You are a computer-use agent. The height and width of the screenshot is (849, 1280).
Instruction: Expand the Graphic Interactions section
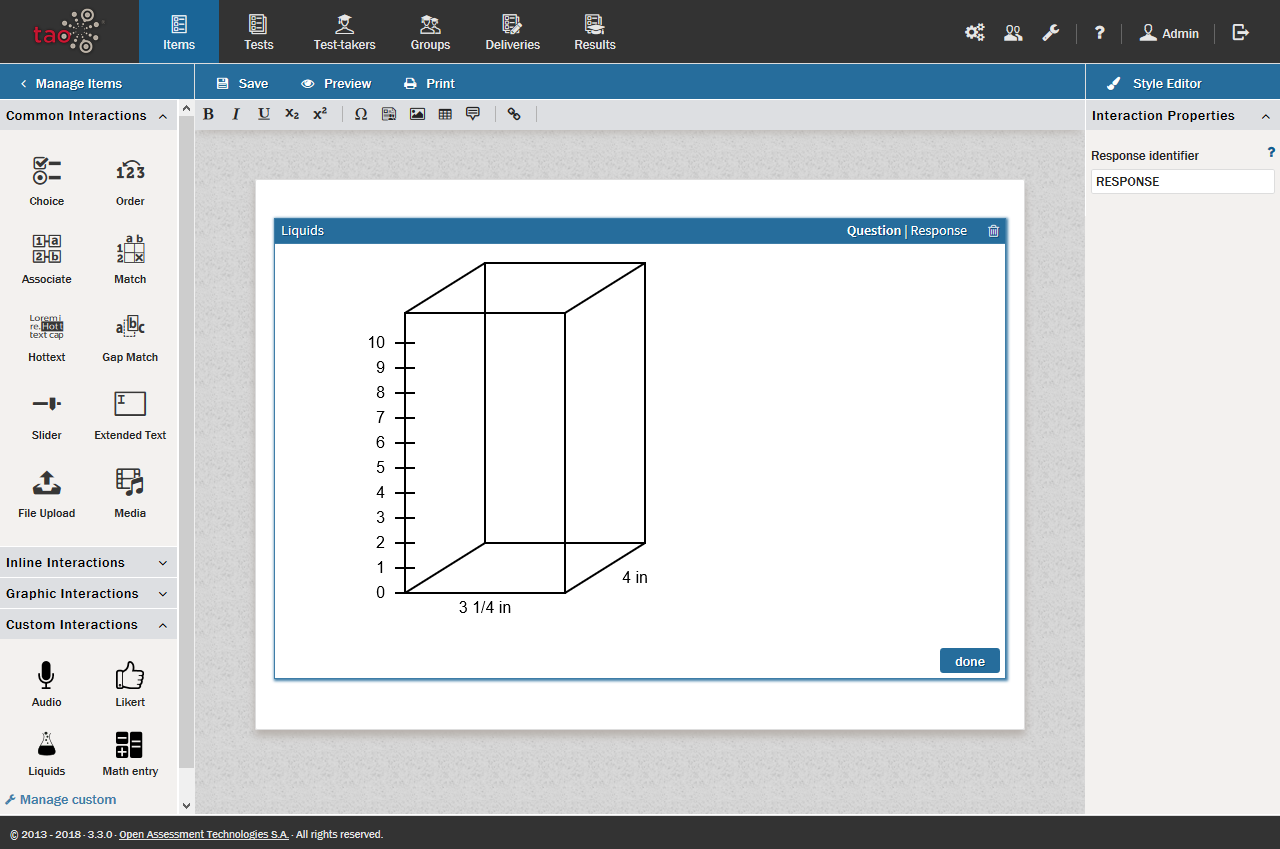pos(88,594)
